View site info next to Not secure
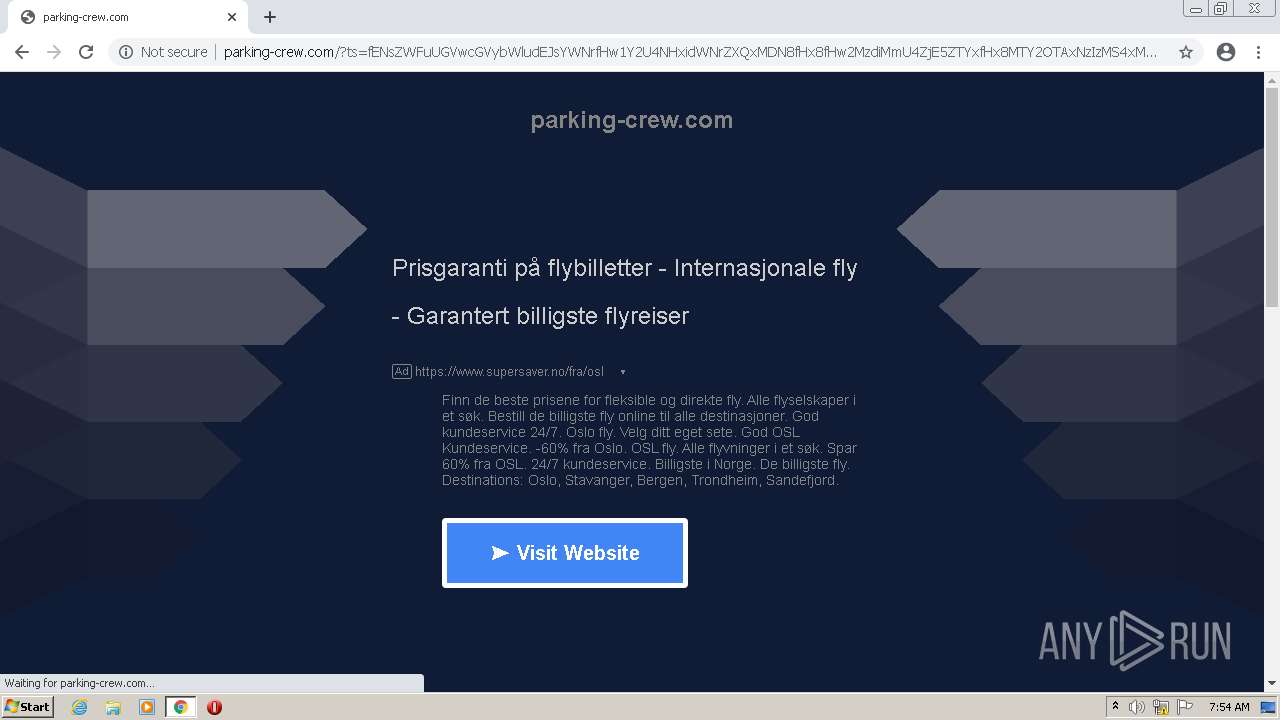Viewport: 1280px width, 720px height. (x=126, y=52)
